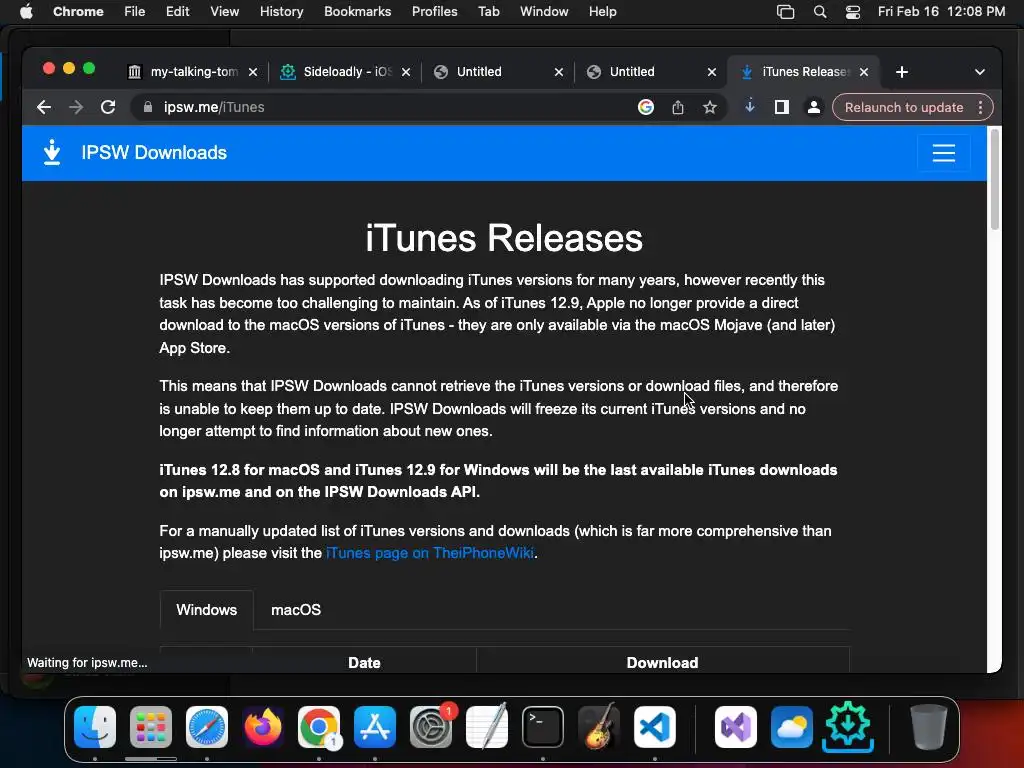Select the Windows downloads tab
The height and width of the screenshot is (768, 1024).
point(206,610)
